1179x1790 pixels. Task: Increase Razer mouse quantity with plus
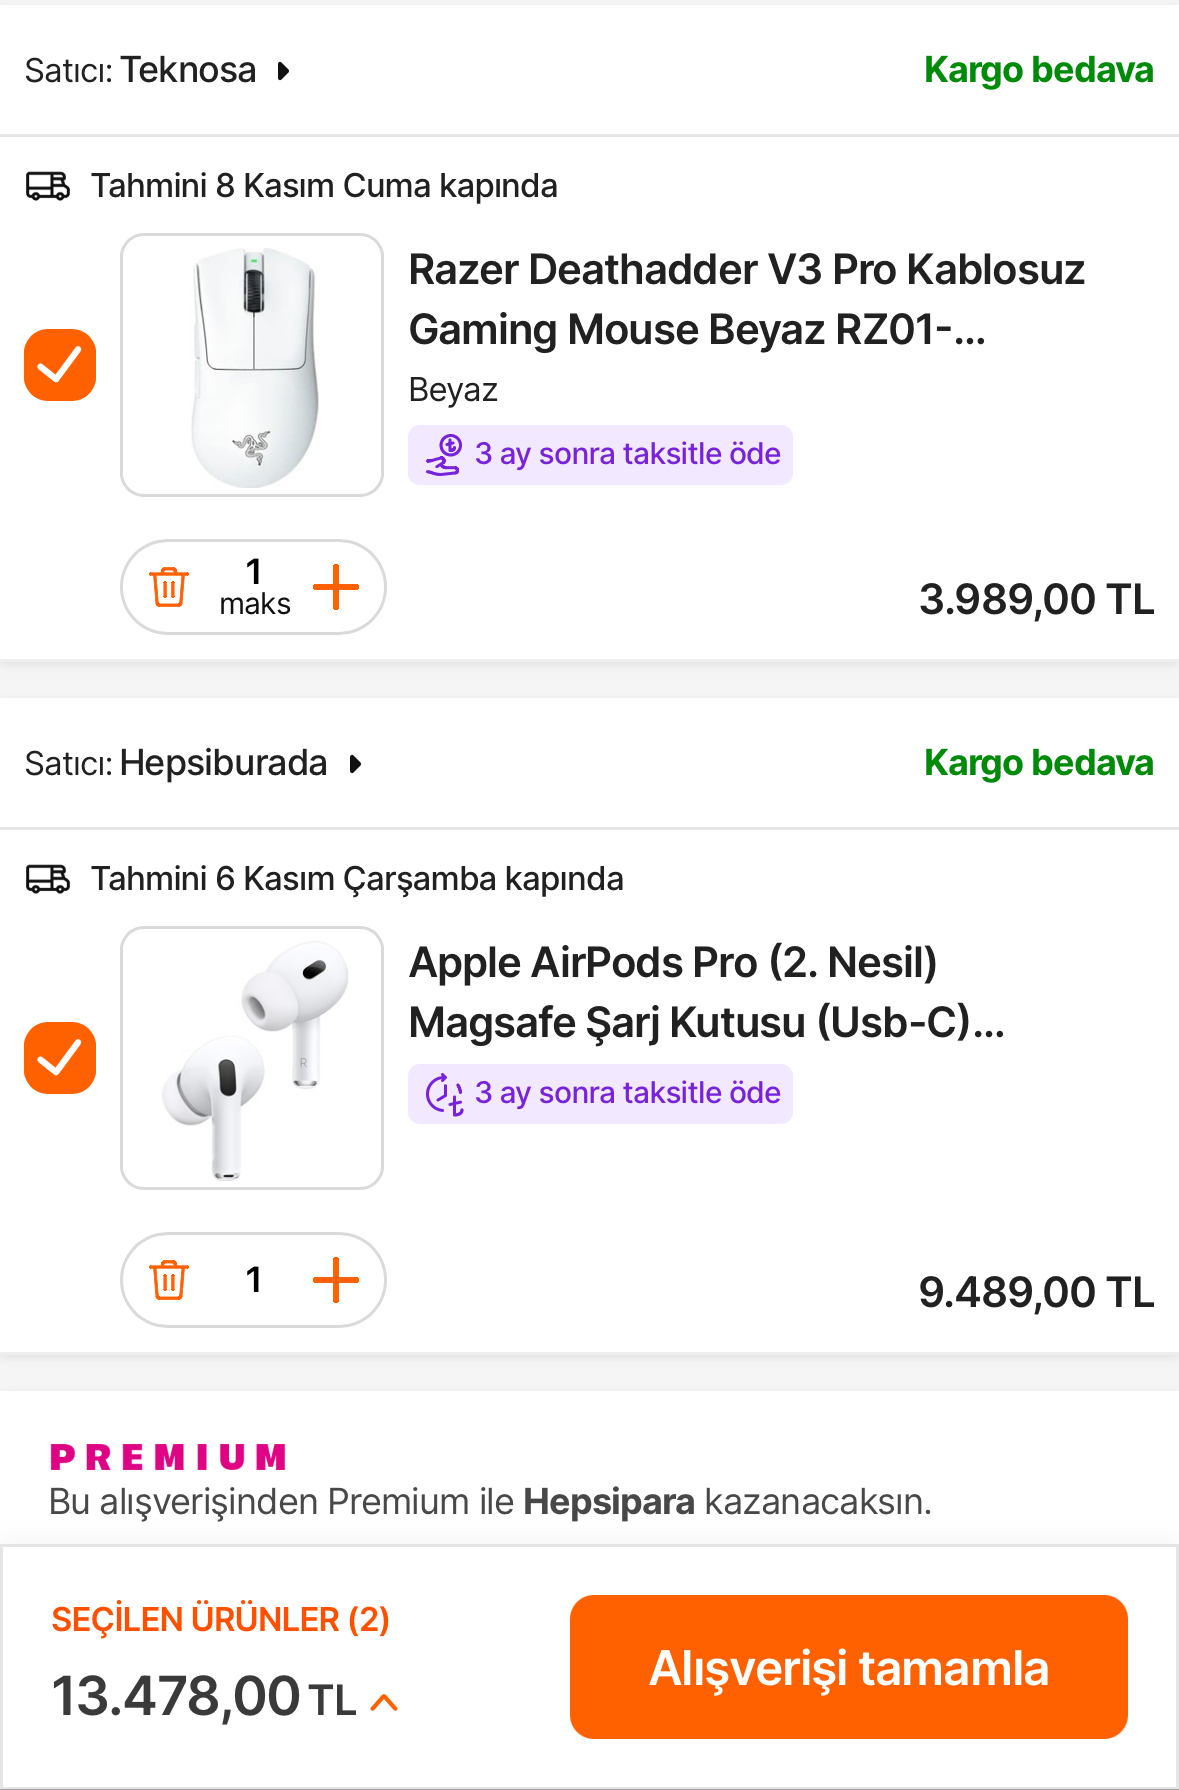(x=336, y=587)
